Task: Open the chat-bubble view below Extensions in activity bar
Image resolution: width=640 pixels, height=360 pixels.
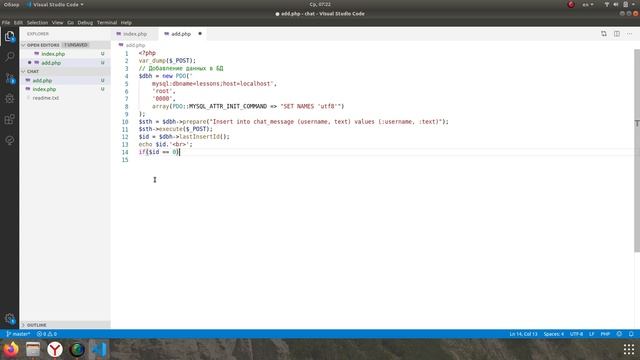Action: [x=10, y=140]
